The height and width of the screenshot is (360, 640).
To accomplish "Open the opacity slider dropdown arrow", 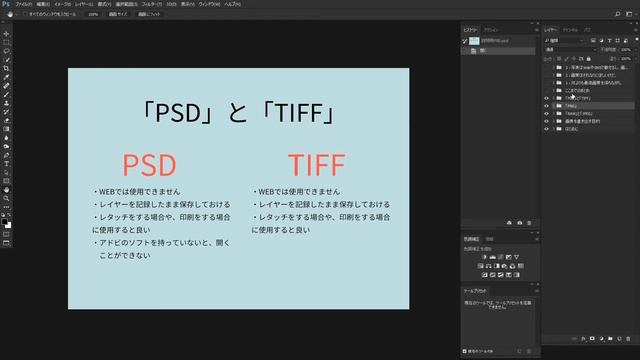I will tap(635, 50).
